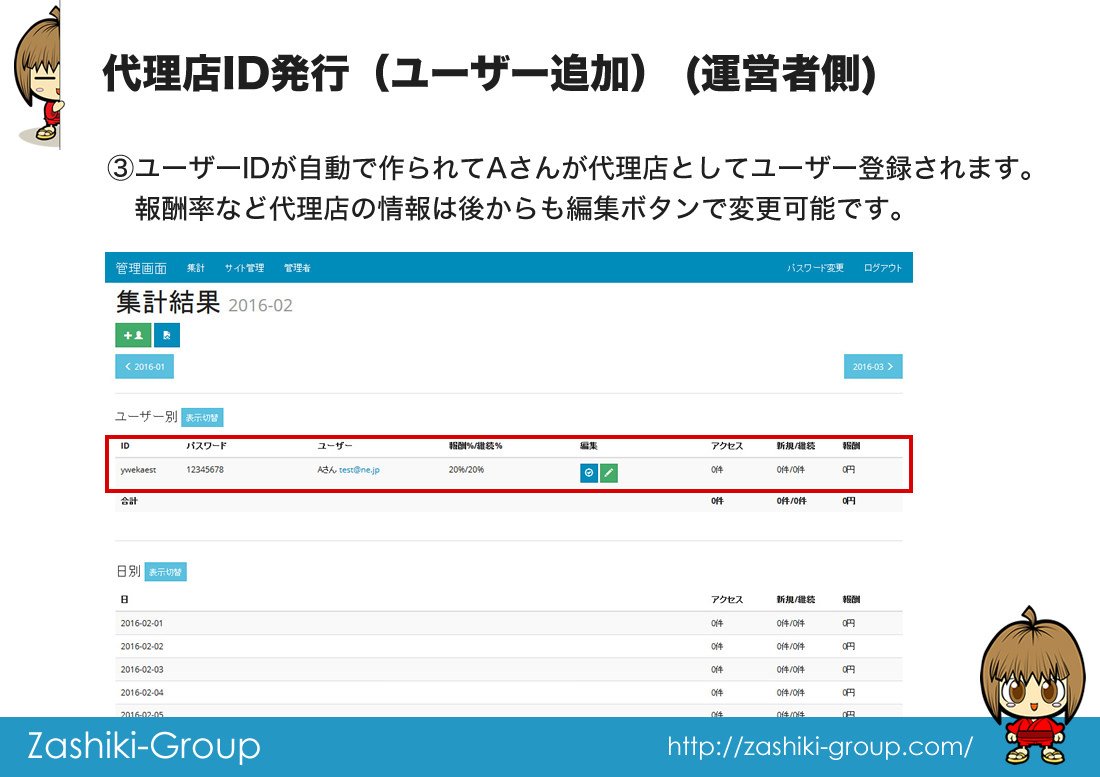Image resolution: width=1100 pixels, height=777 pixels.
Task: Click the zashiki-group.com URL in footer
Action: 820,747
